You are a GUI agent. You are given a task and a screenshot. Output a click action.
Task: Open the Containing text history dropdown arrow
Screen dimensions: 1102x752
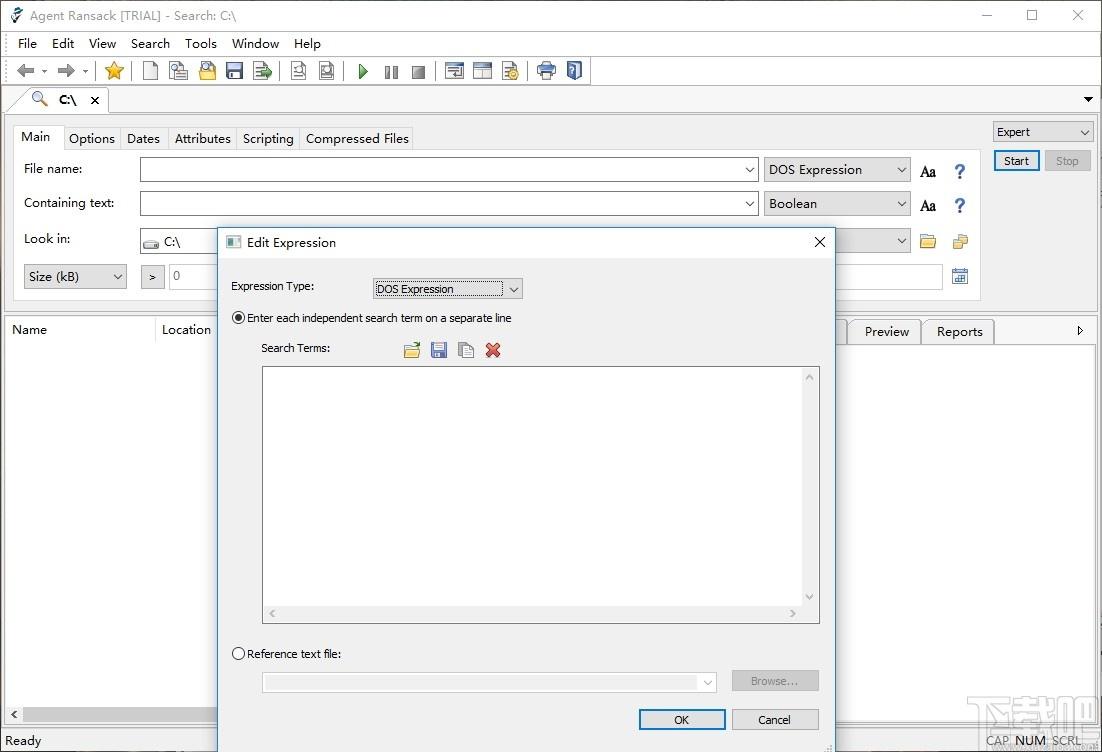click(749, 204)
